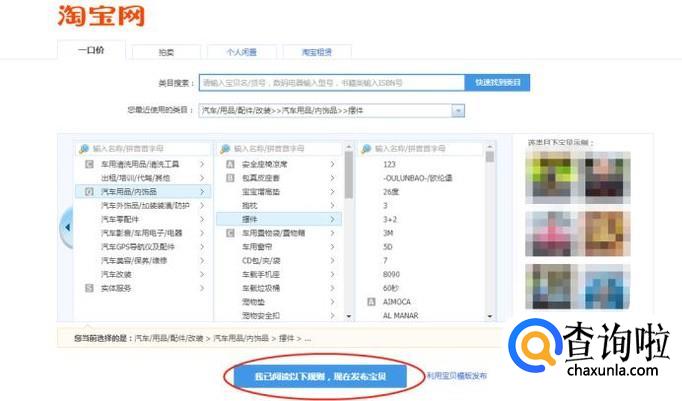Click the left-pointing back arrow beside the category list

[67, 227]
